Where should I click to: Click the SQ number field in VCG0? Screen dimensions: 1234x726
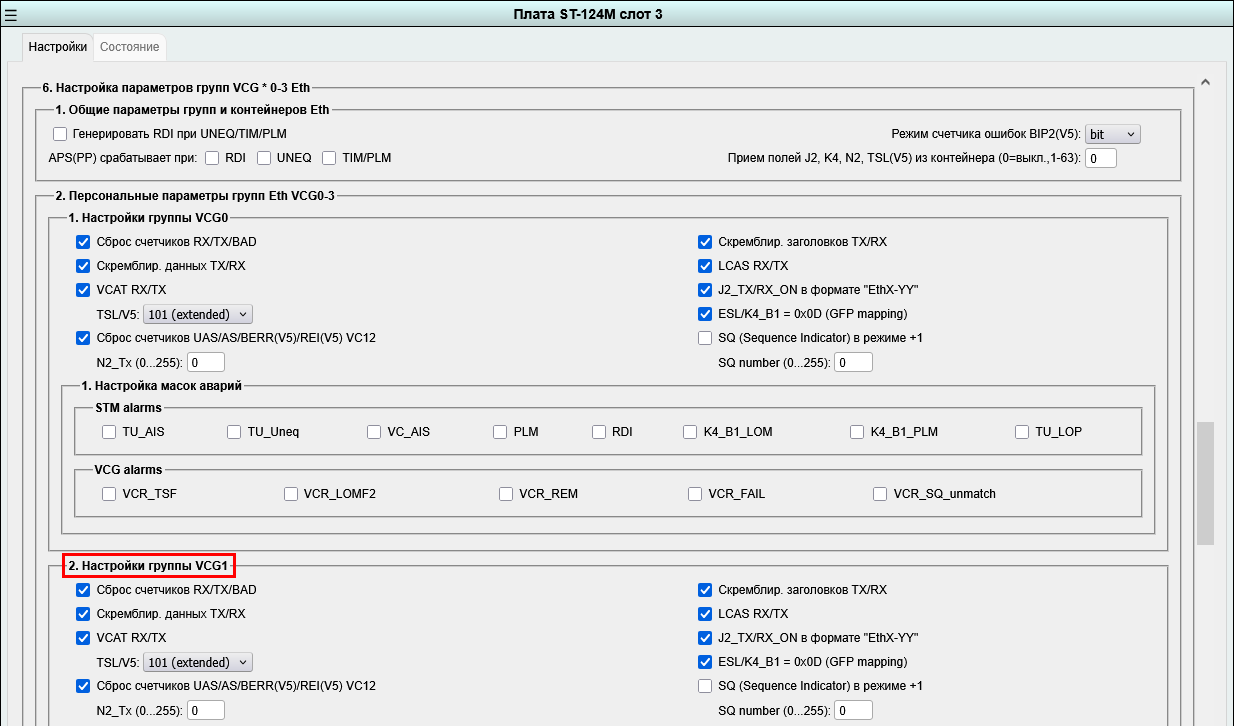click(853, 362)
